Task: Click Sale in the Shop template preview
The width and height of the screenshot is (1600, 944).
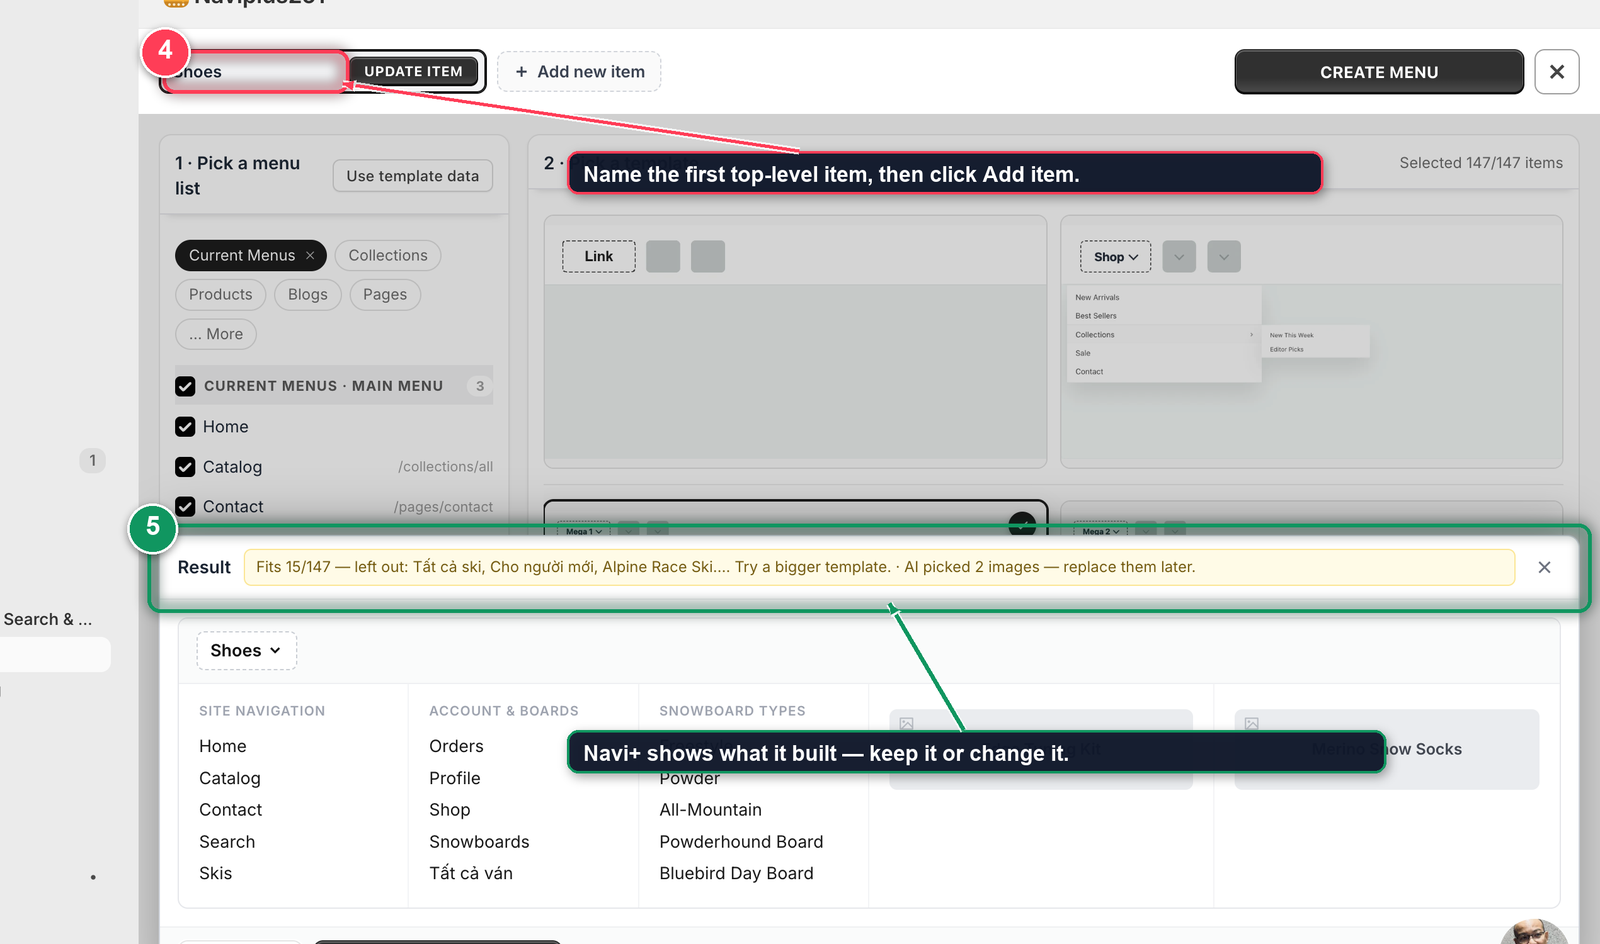Action: pyautogui.click(x=1083, y=353)
